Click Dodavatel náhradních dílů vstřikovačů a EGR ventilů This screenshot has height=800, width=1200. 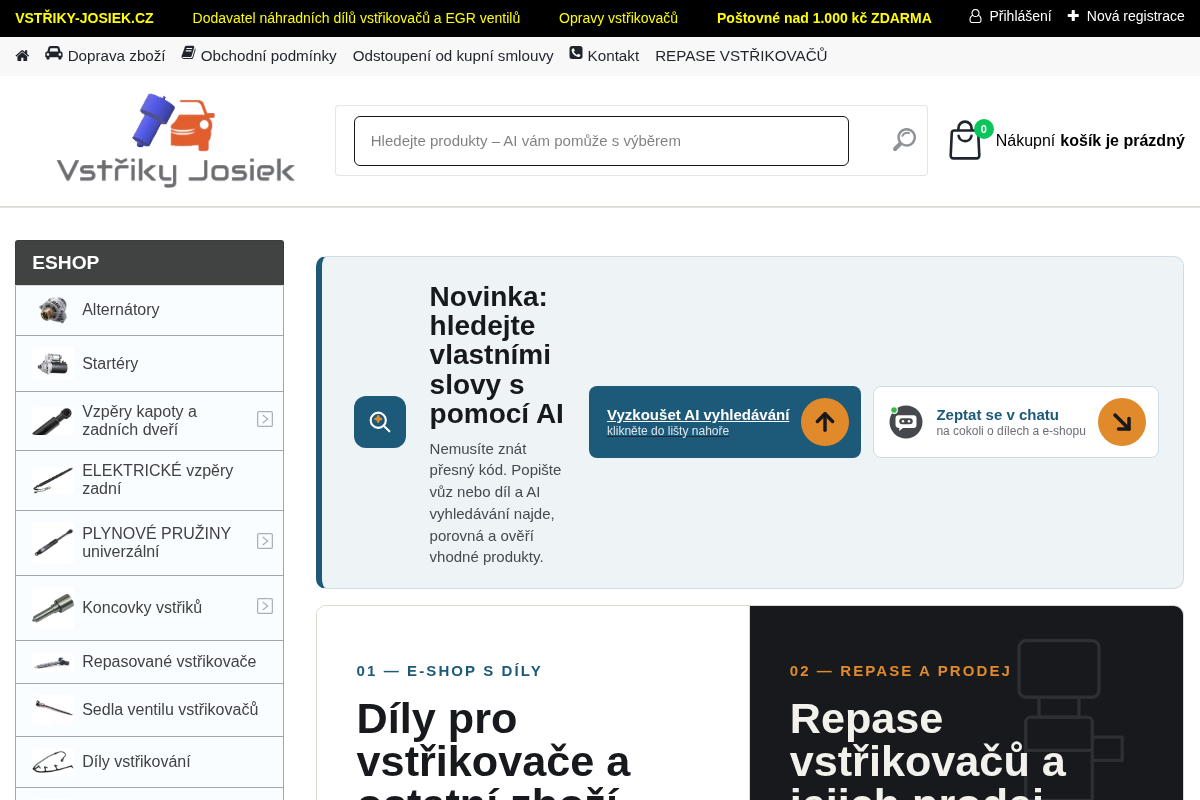coord(356,18)
